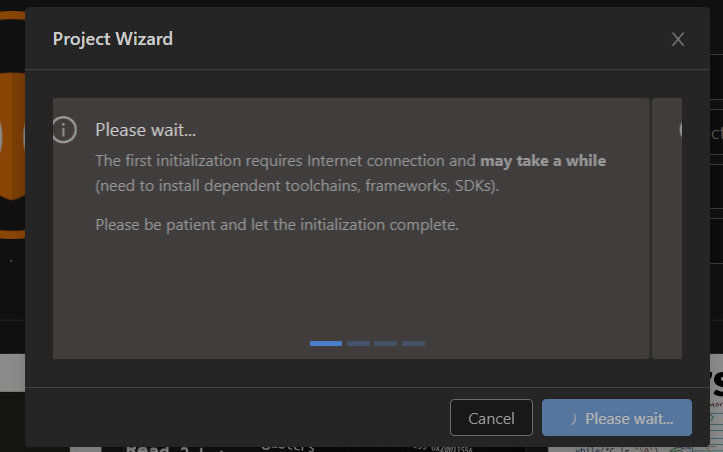This screenshot has height=452, width=723.
Task: Click the partially visible icon on next slide
Action: [x=680, y=130]
